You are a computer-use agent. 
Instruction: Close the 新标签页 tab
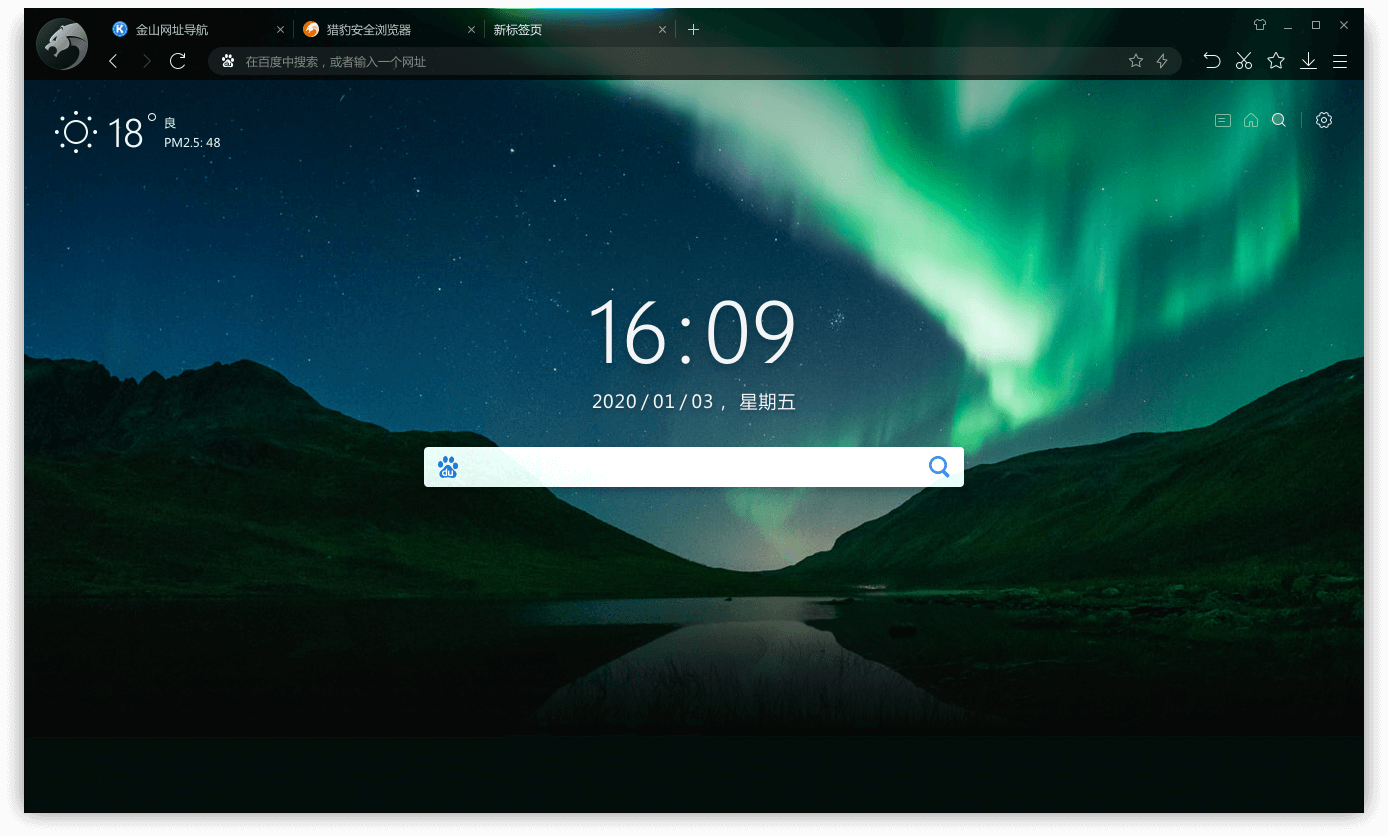pyautogui.click(x=662, y=30)
